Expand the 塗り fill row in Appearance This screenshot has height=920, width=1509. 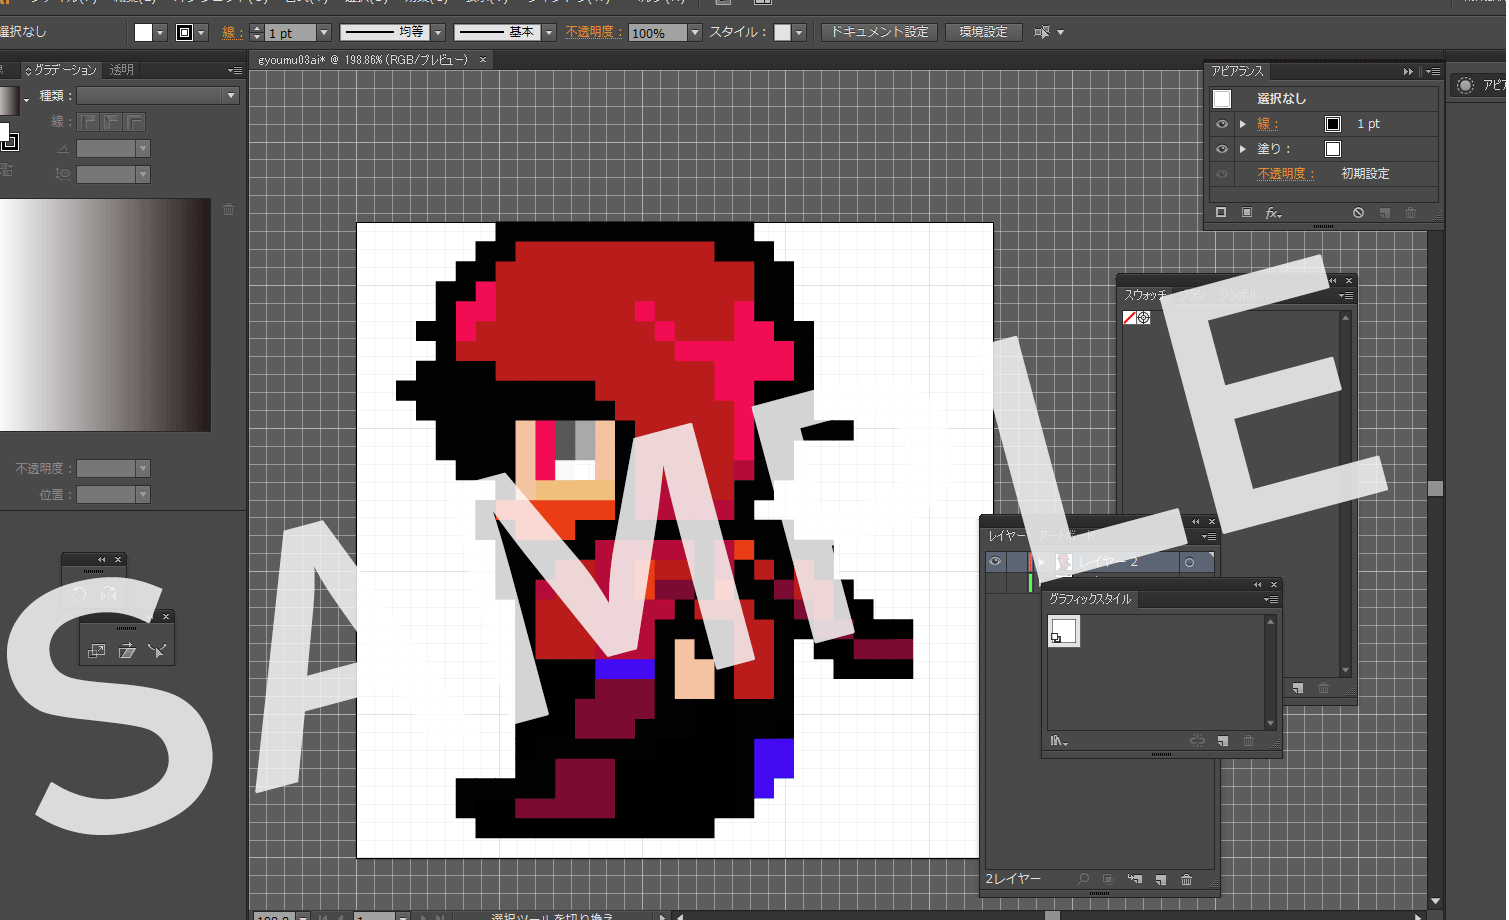click(x=1243, y=149)
